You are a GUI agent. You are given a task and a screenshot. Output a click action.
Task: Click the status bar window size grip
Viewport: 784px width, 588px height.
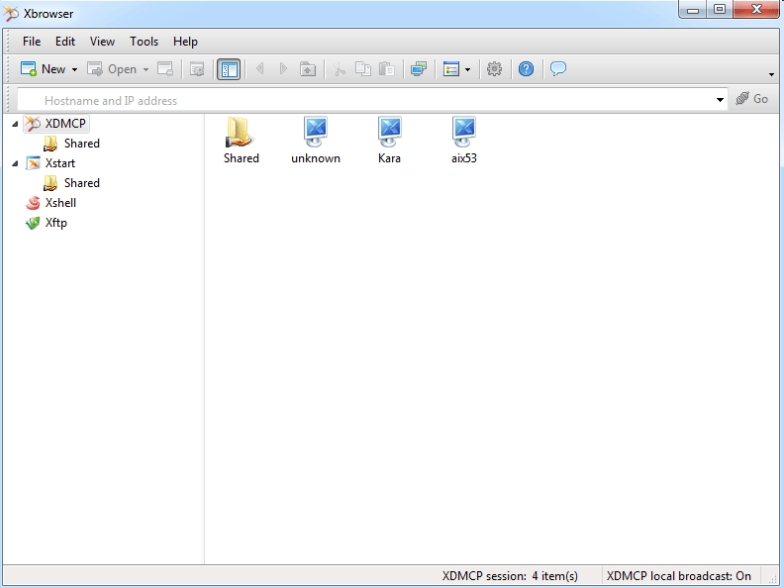pos(772,578)
